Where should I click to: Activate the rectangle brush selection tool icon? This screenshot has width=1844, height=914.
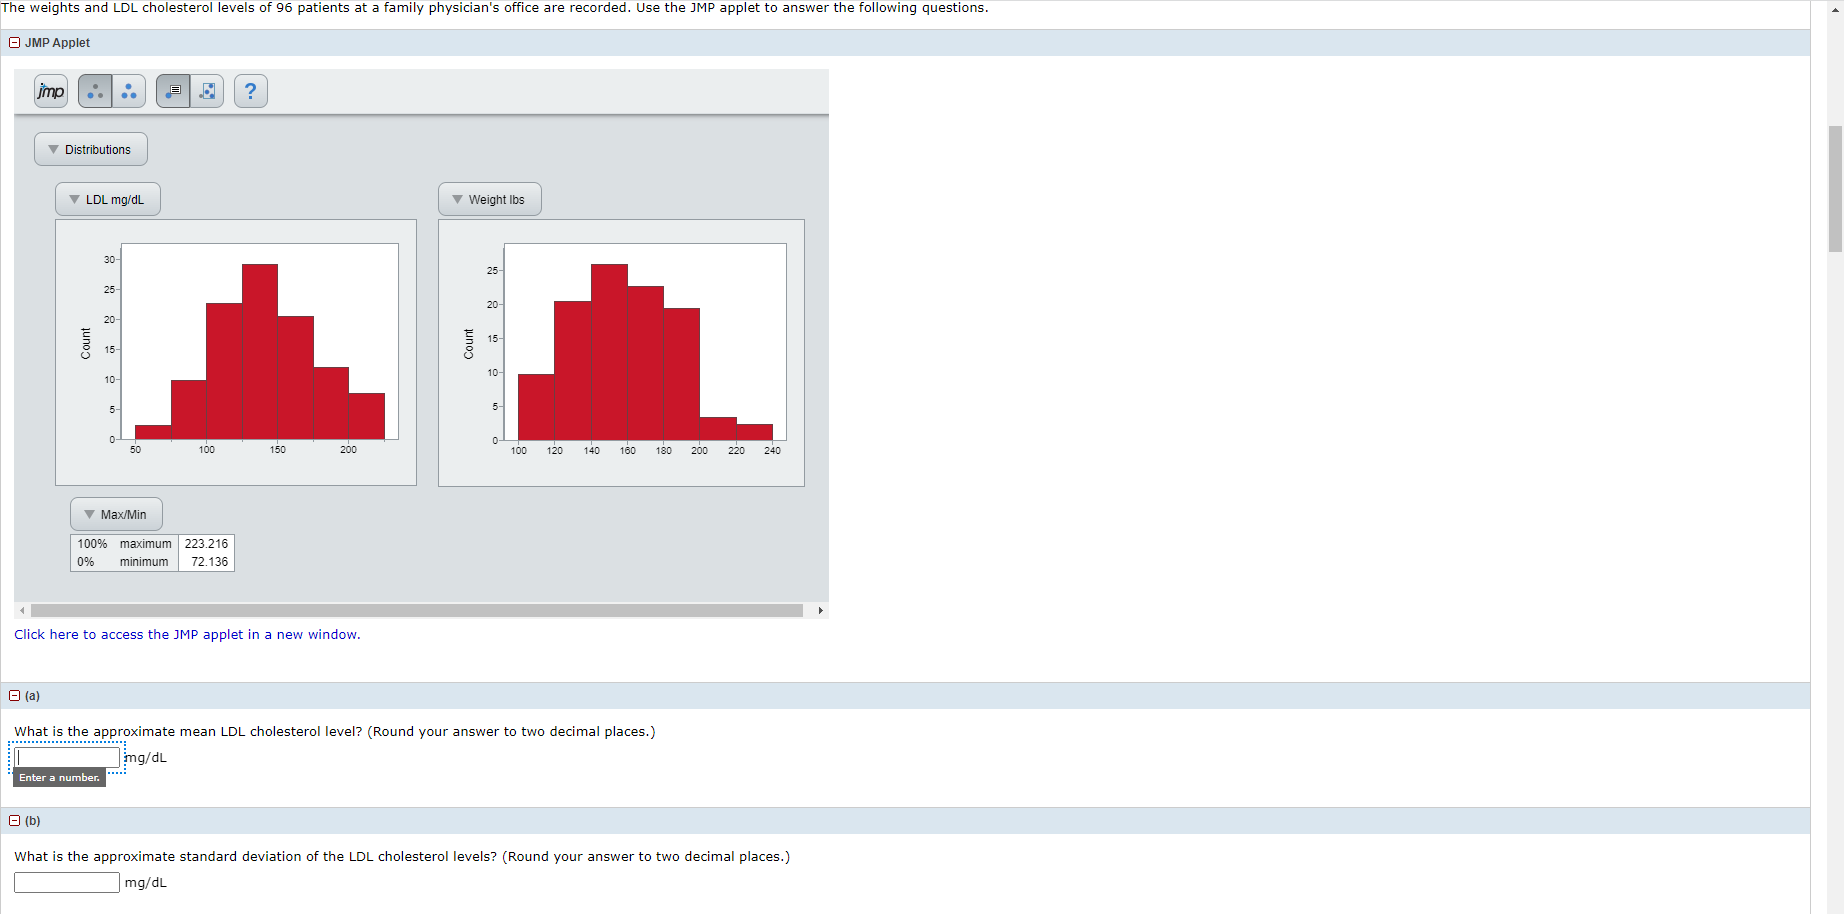(207, 91)
